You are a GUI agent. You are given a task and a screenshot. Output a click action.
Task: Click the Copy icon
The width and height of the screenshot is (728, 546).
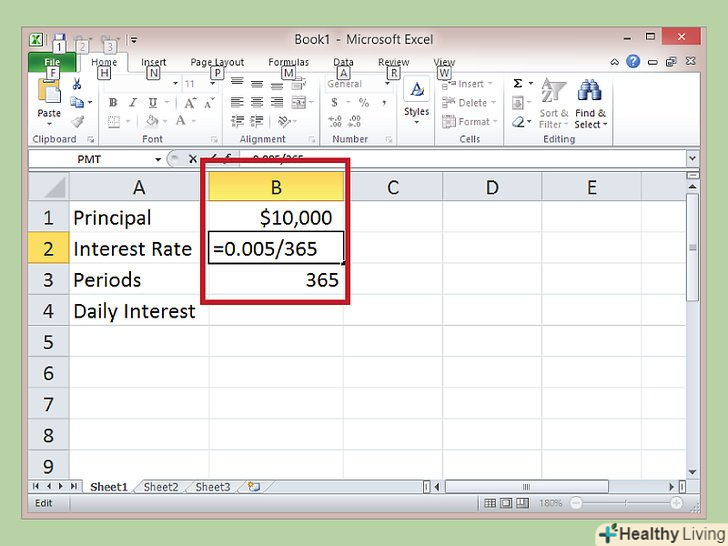(x=77, y=102)
